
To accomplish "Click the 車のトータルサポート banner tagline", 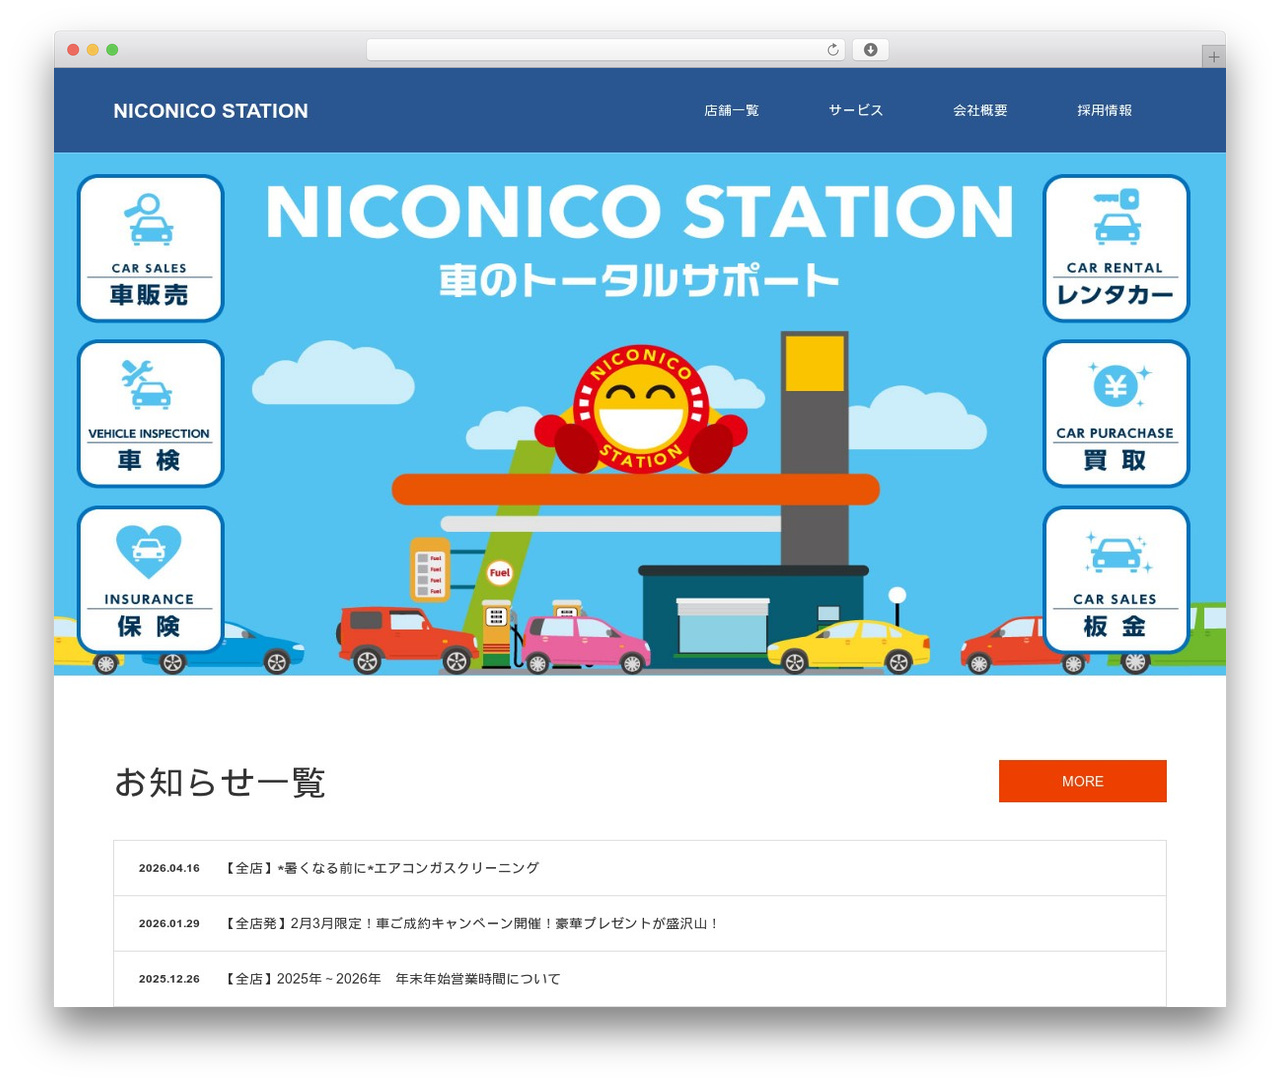I will click(x=640, y=281).
